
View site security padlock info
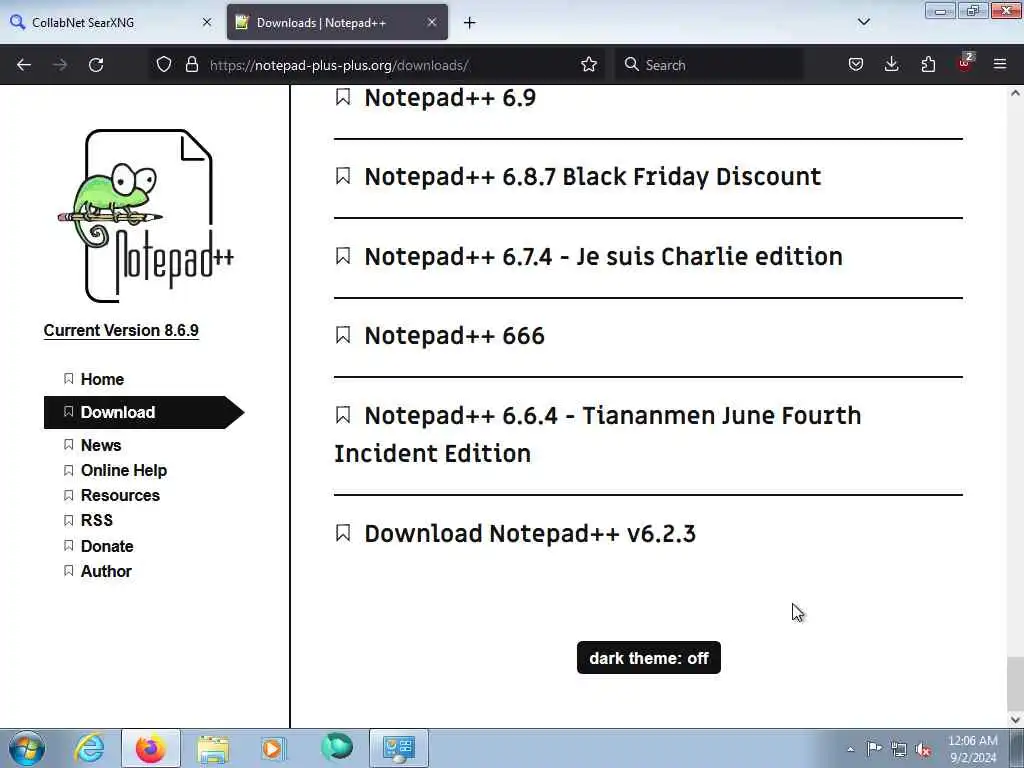click(x=191, y=65)
